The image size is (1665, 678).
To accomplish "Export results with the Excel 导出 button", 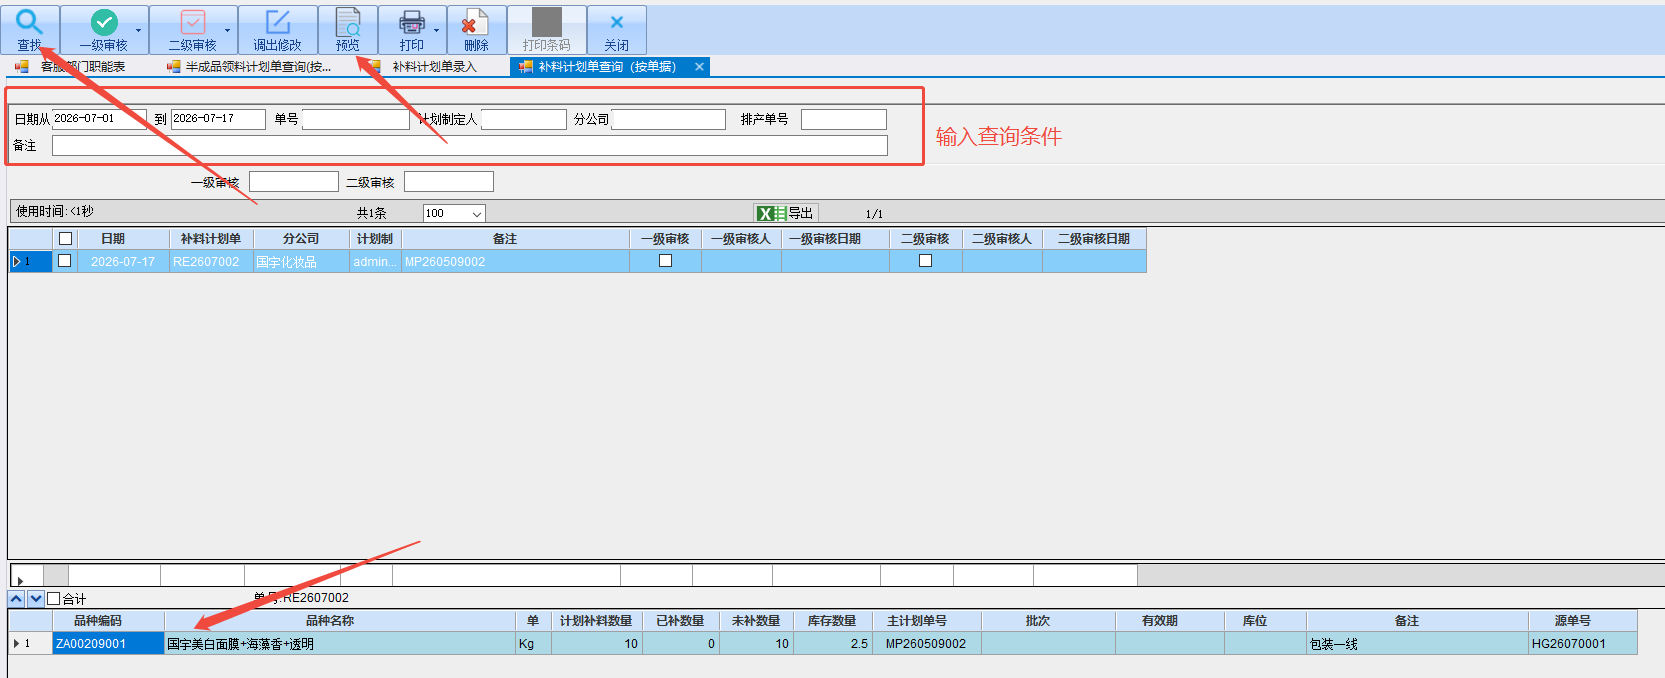I will click(x=786, y=213).
